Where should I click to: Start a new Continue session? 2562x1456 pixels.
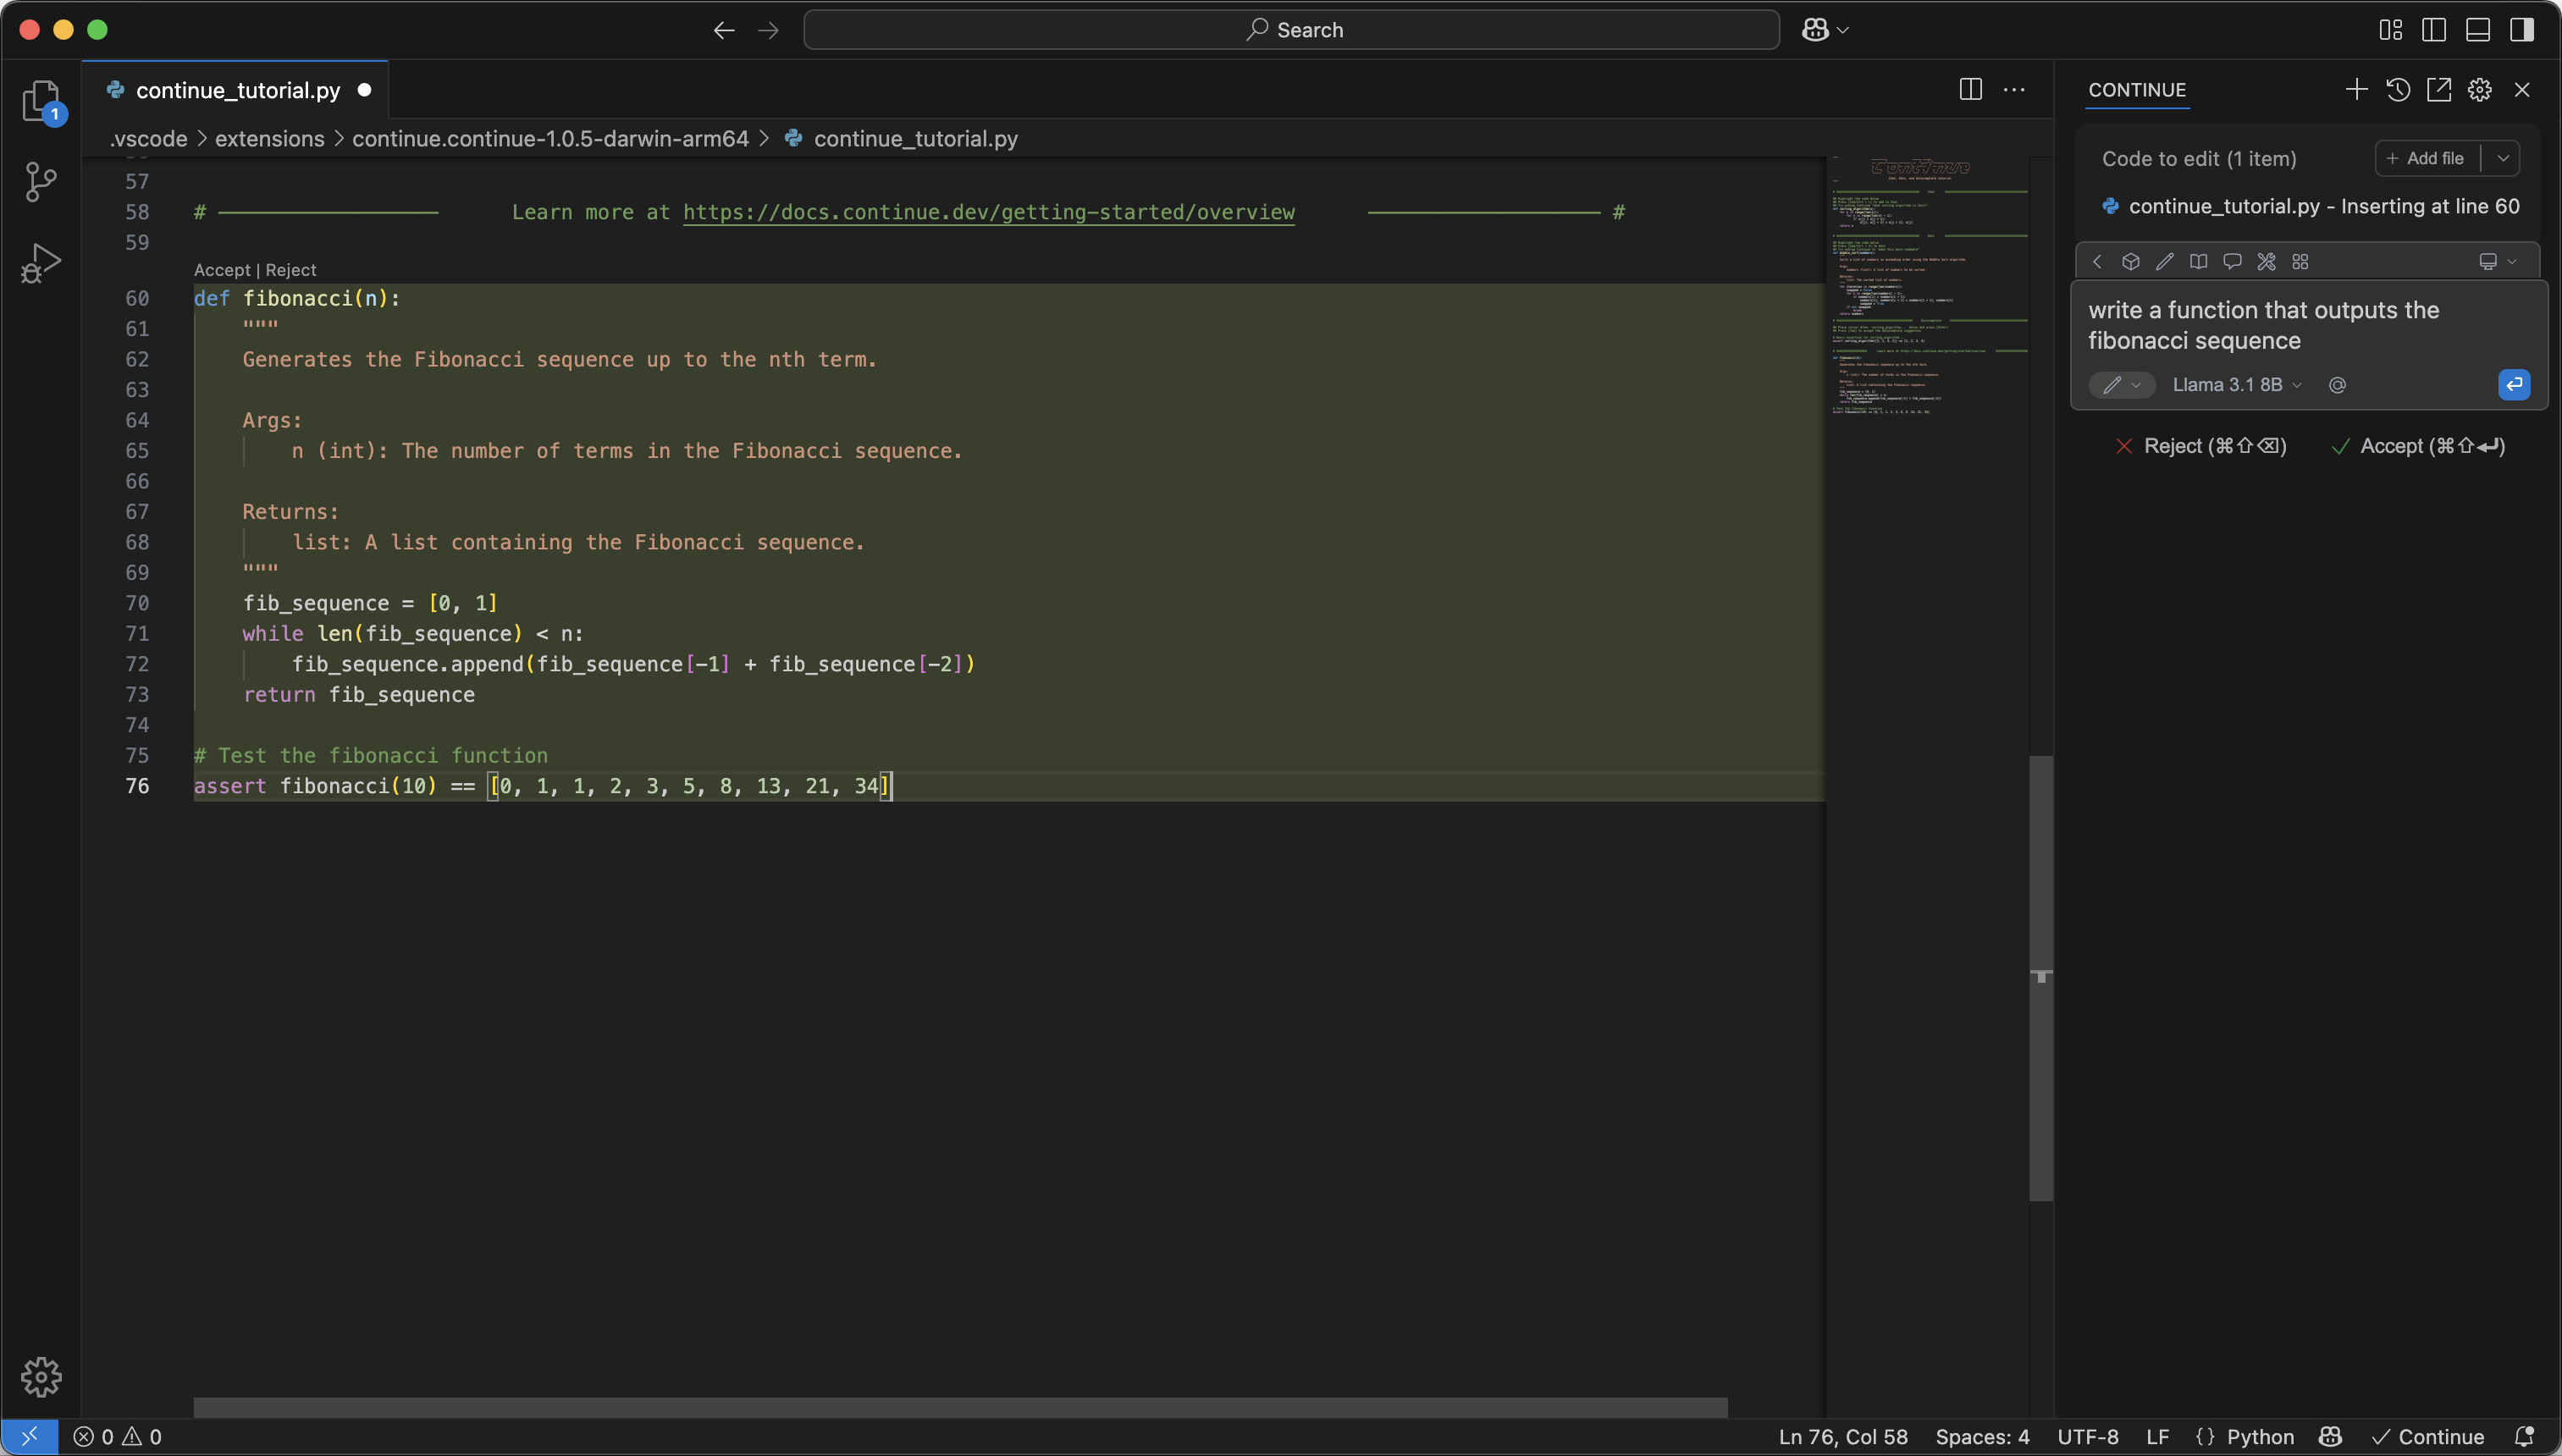coord(2356,89)
